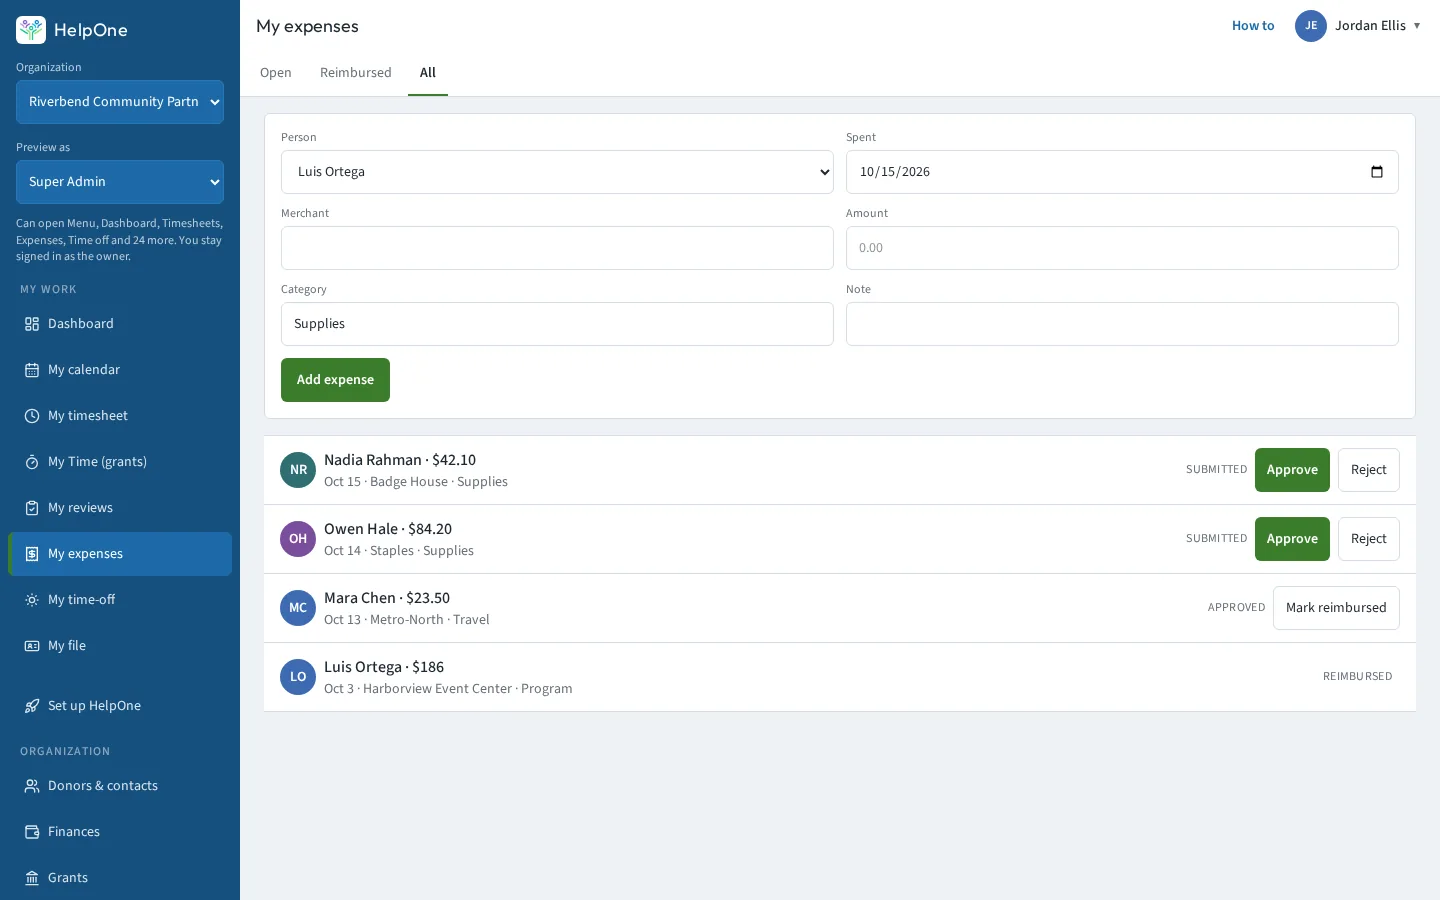This screenshot has height=900, width=1440.
Task: Click the My reviews clipboard icon
Action: point(32,508)
